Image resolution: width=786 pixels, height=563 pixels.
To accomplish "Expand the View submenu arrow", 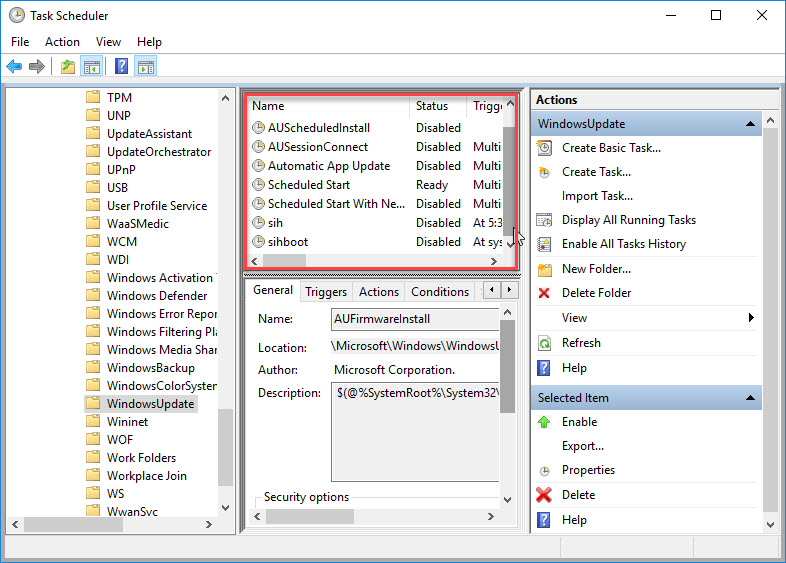I will pyautogui.click(x=751, y=317).
